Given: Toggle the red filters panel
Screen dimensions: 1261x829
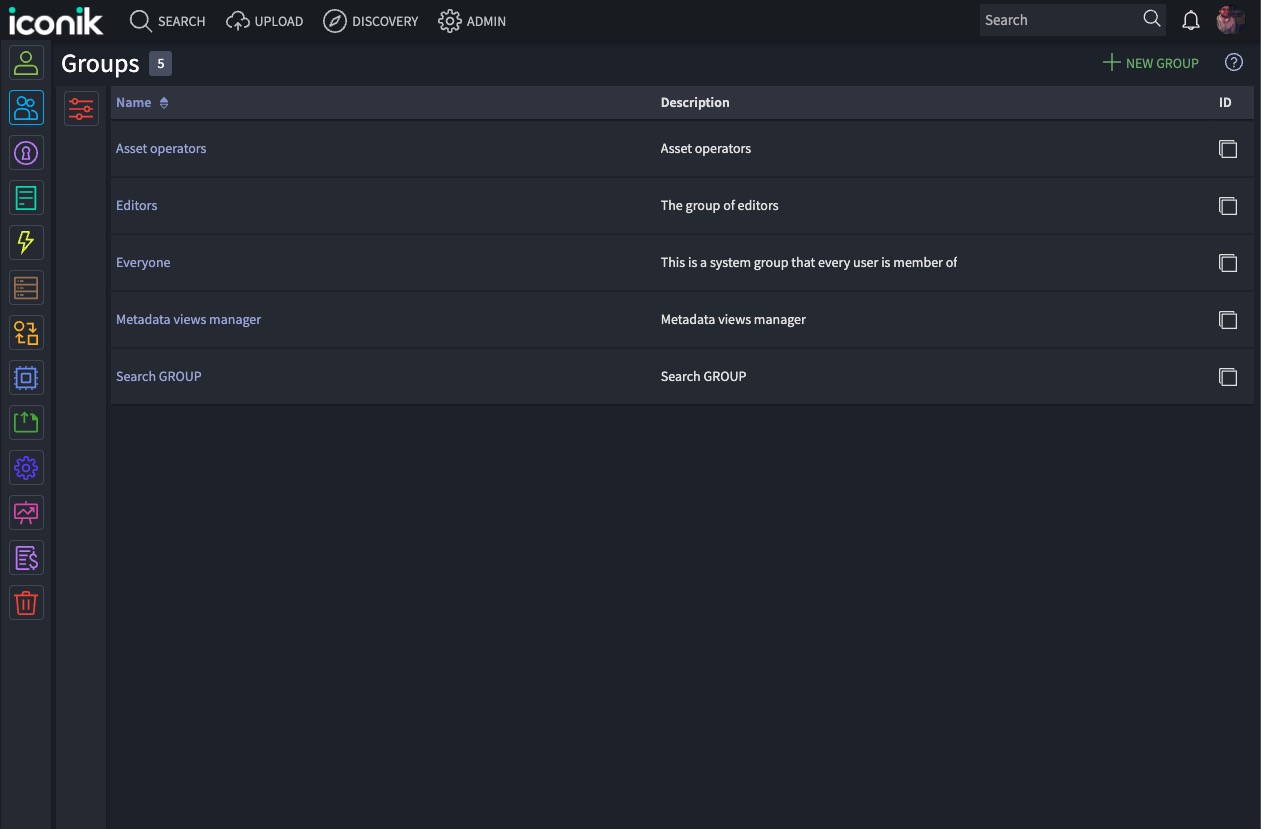Looking at the screenshot, I should point(81,108).
